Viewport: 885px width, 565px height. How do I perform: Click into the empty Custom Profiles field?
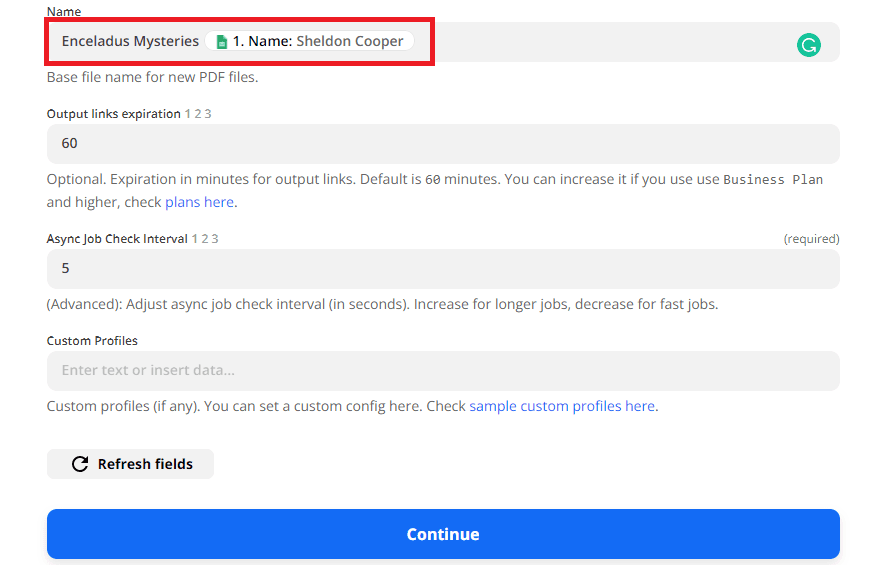pos(442,371)
